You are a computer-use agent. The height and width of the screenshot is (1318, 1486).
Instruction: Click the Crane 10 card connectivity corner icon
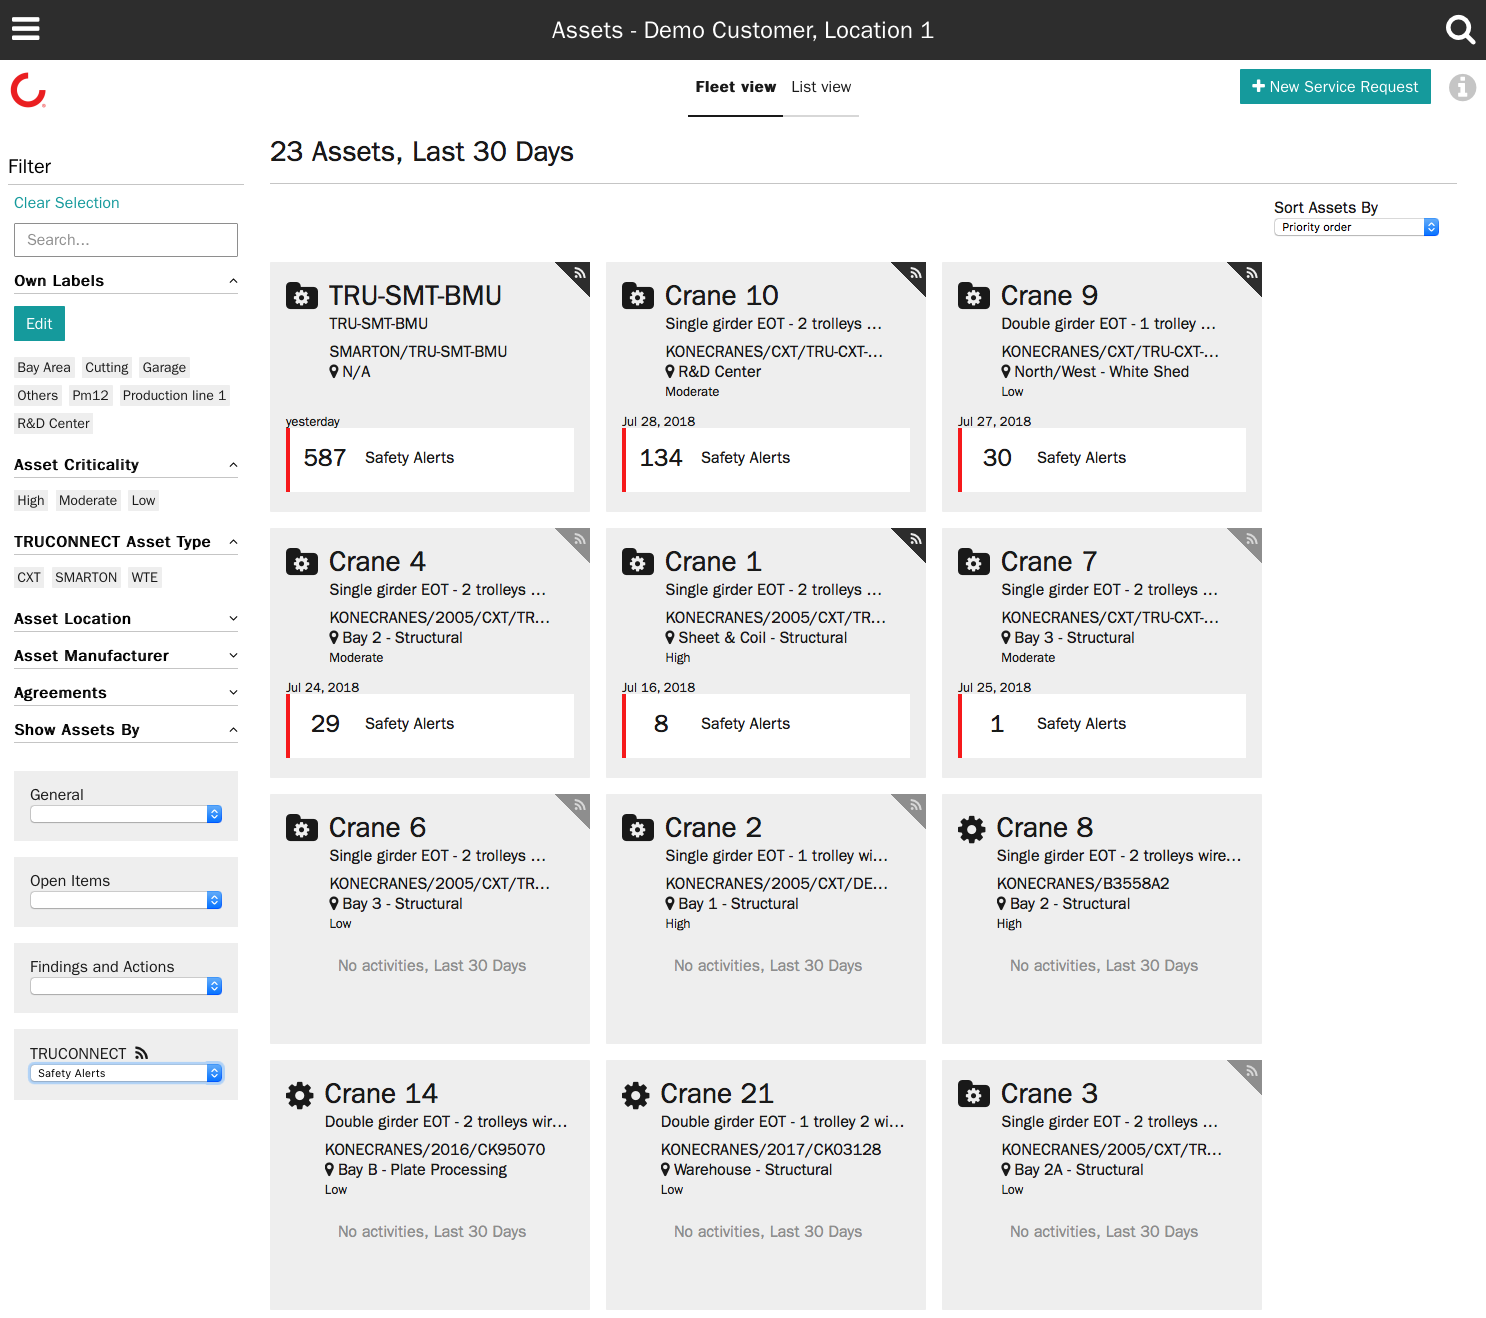[x=914, y=273]
